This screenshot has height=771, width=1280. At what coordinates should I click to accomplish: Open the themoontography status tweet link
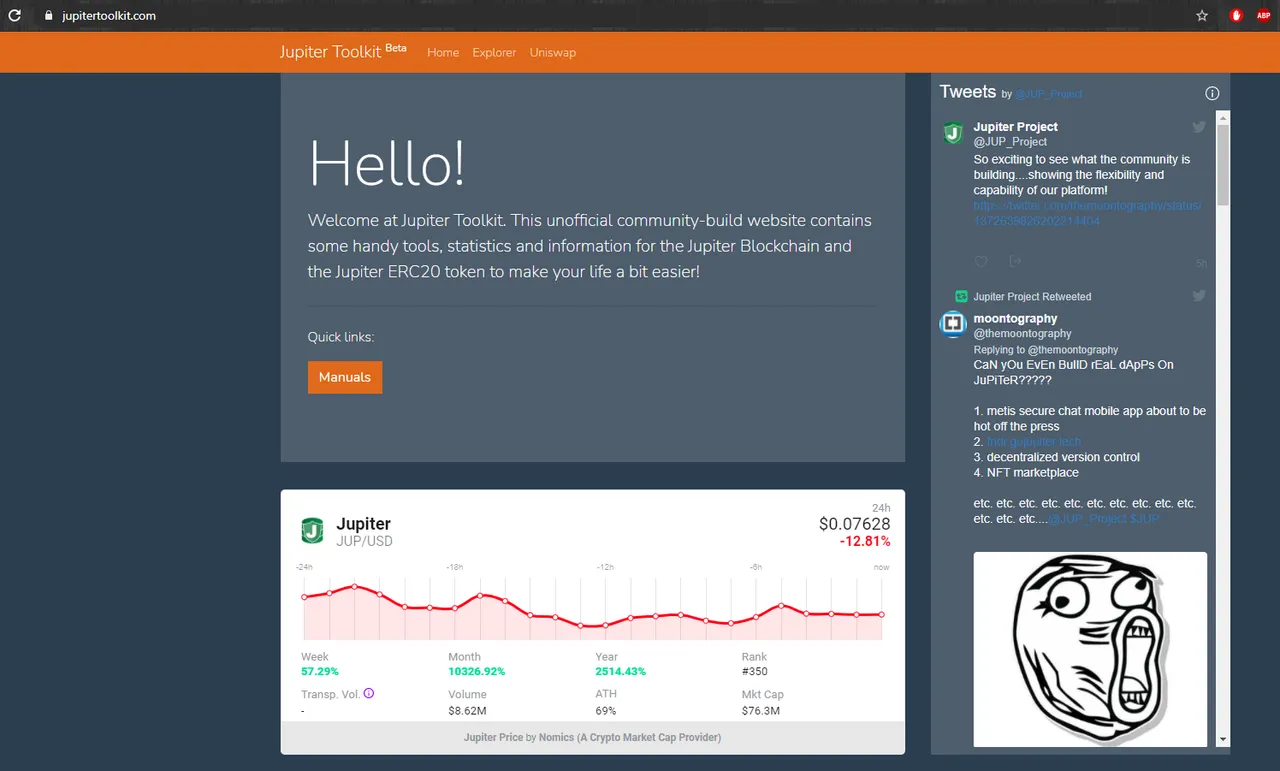tap(1087, 213)
